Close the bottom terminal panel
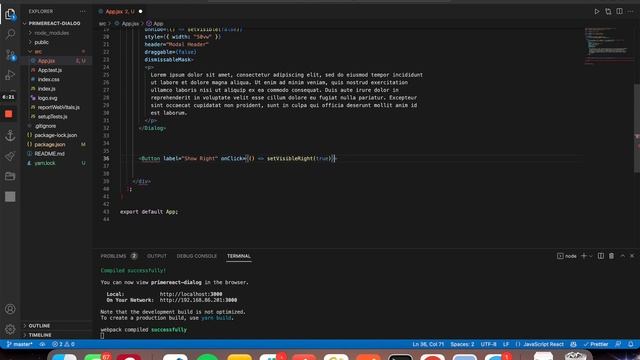Screen dimensions: 640x360 click(632, 256)
